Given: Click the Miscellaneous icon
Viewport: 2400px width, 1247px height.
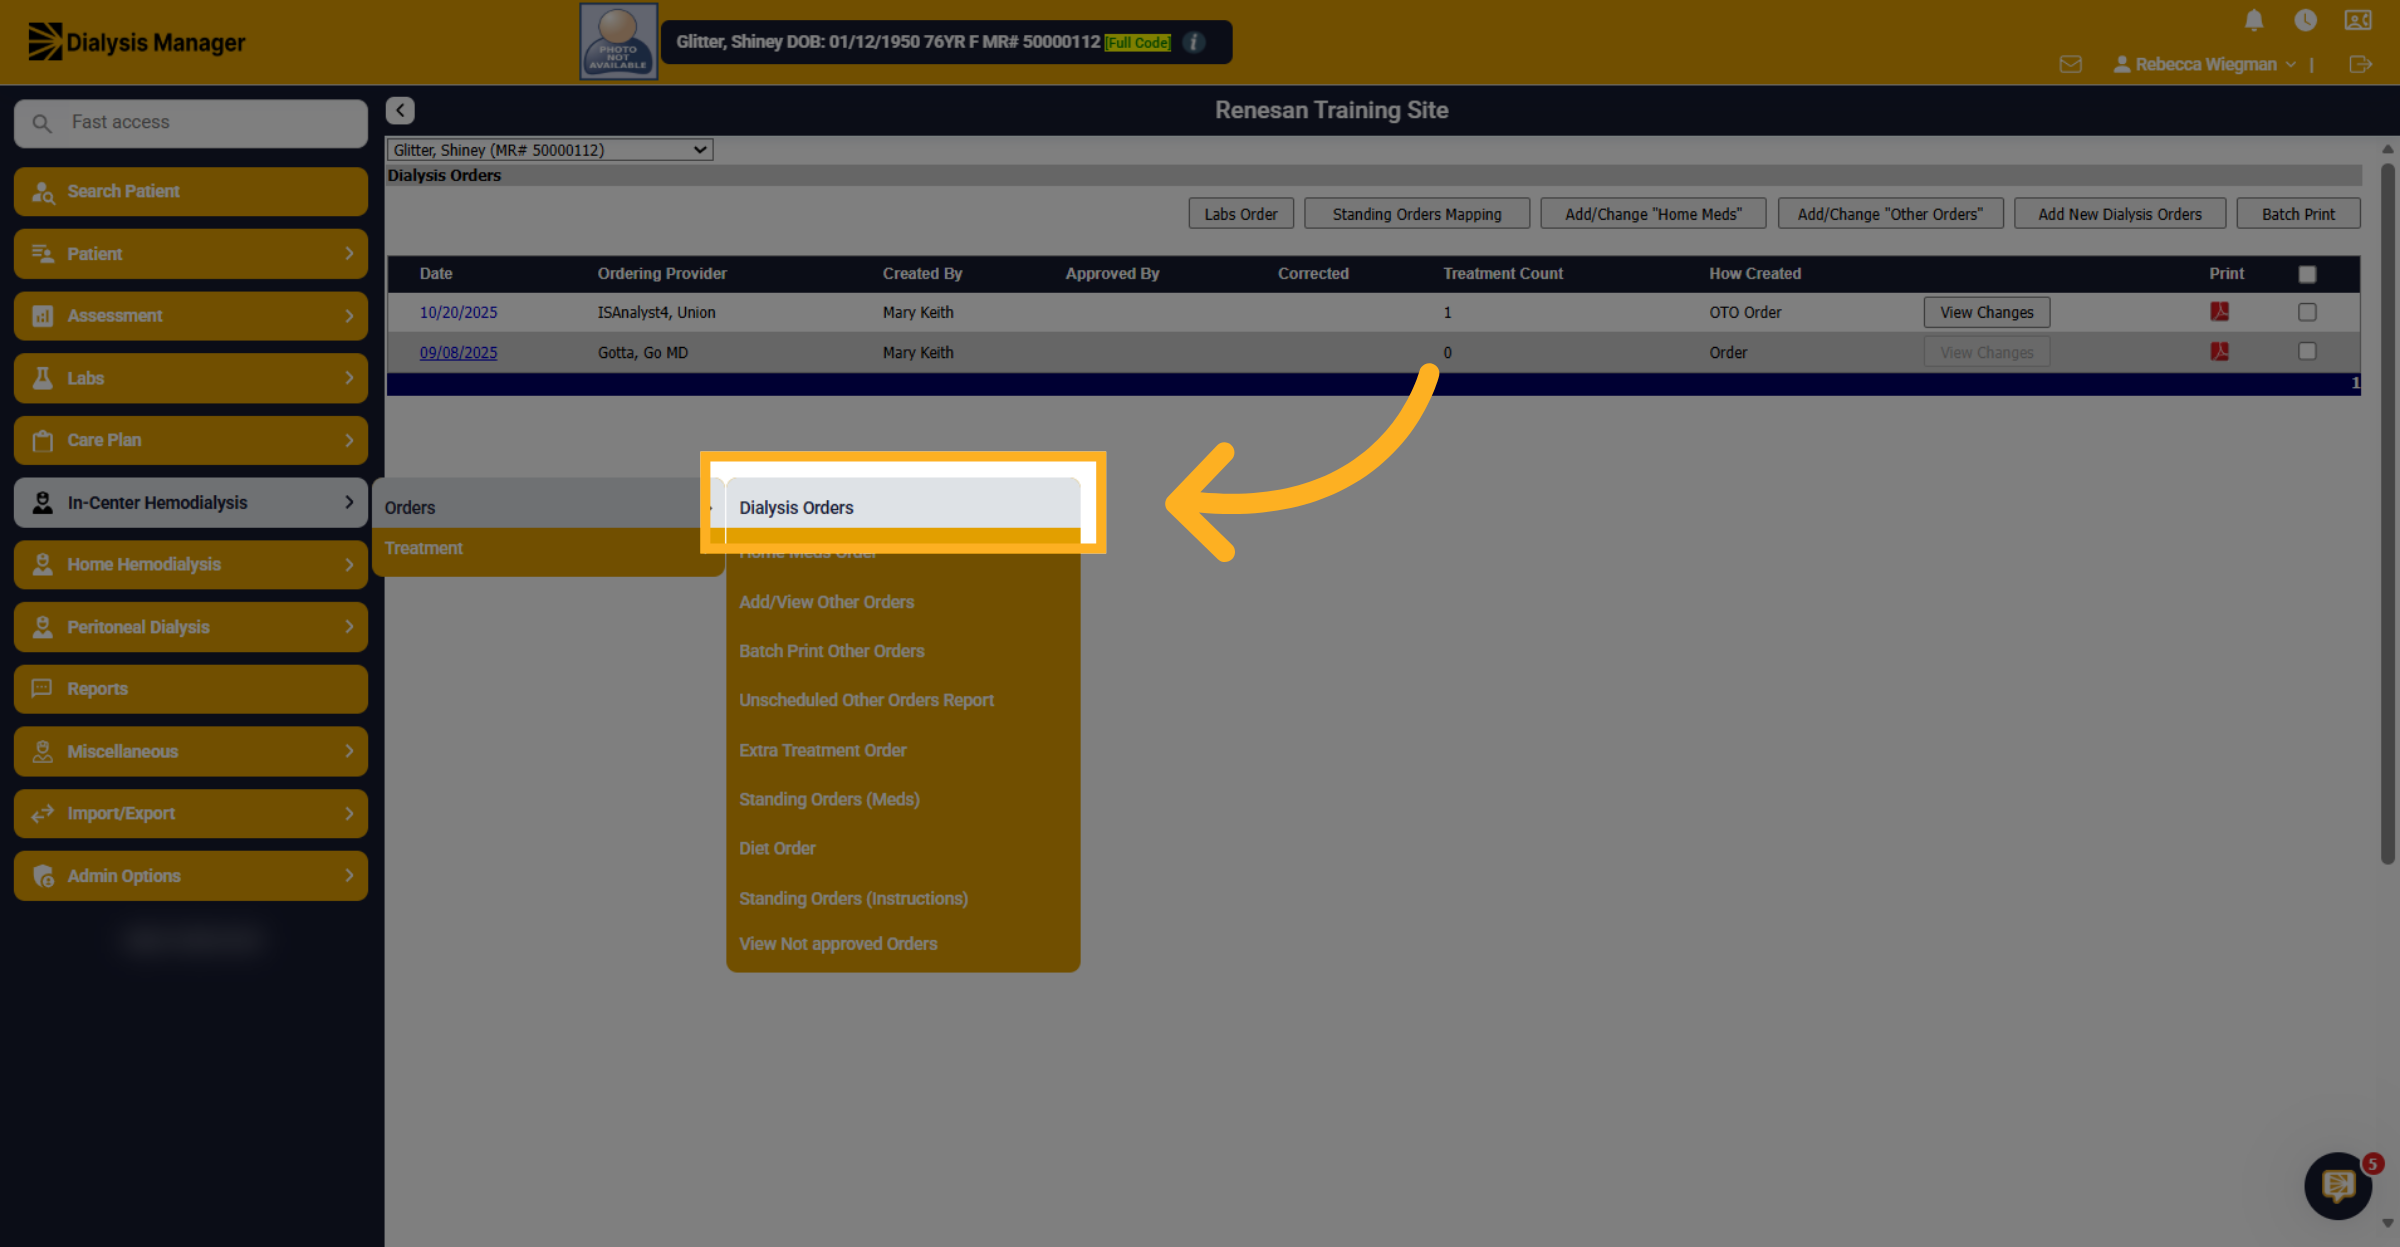Looking at the screenshot, I should [x=42, y=751].
